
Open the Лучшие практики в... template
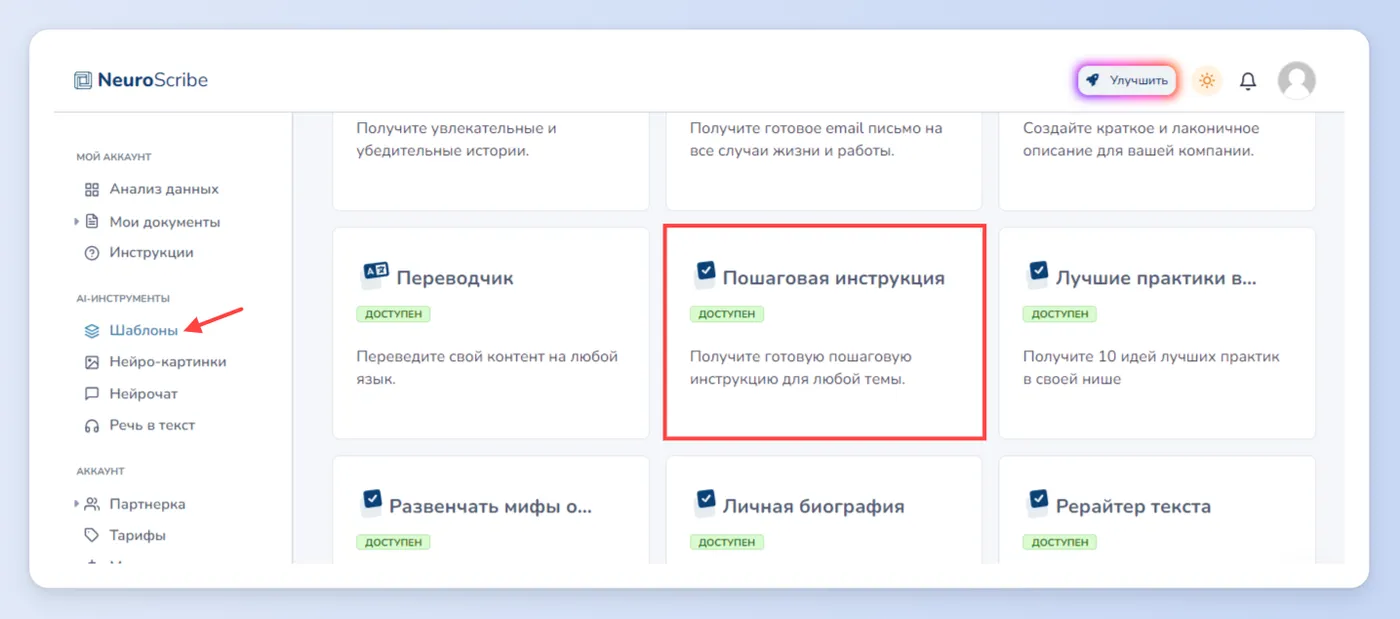pos(1157,333)
